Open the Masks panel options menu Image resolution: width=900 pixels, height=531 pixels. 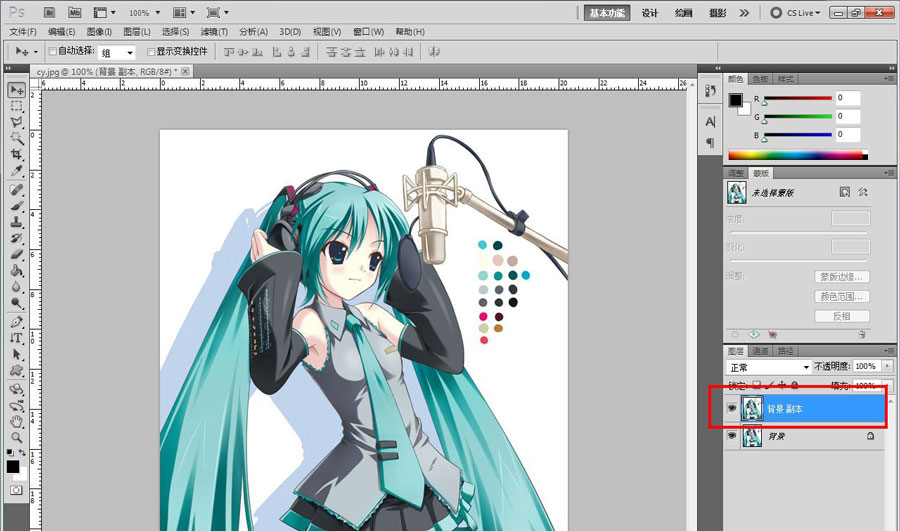coord(889,173)
